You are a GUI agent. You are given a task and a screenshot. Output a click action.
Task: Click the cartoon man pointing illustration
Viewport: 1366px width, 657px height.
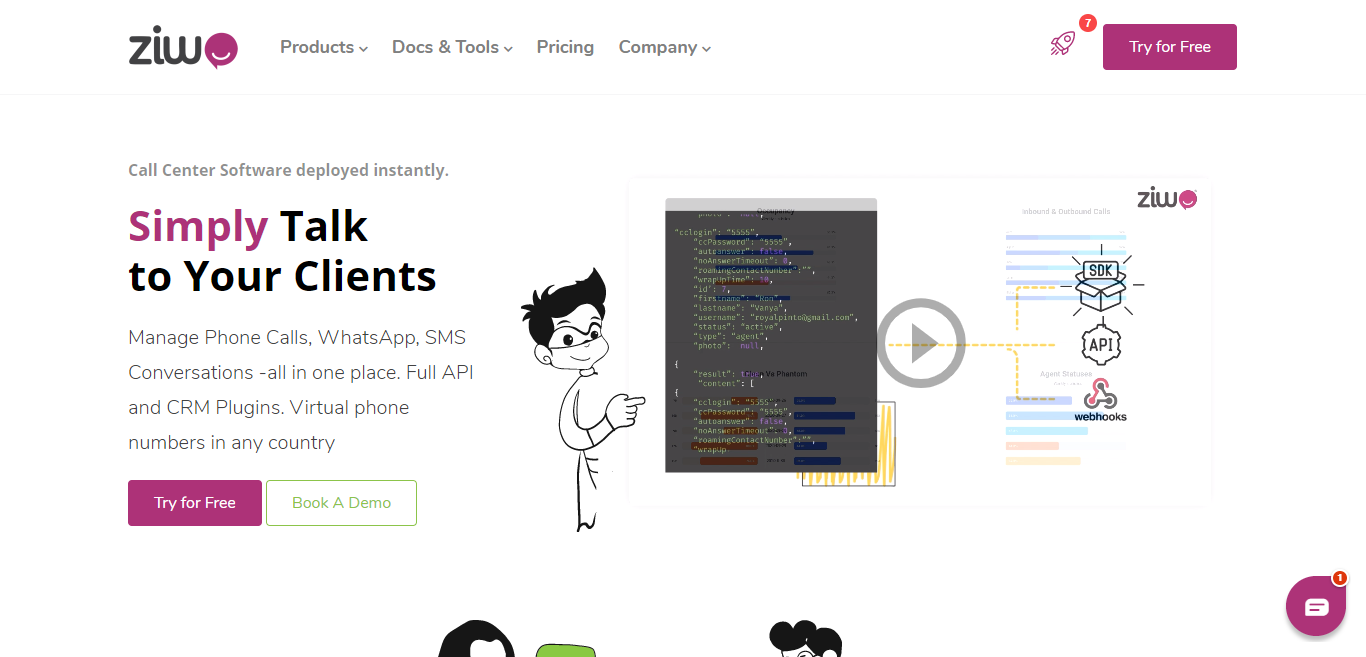[582, 399]
